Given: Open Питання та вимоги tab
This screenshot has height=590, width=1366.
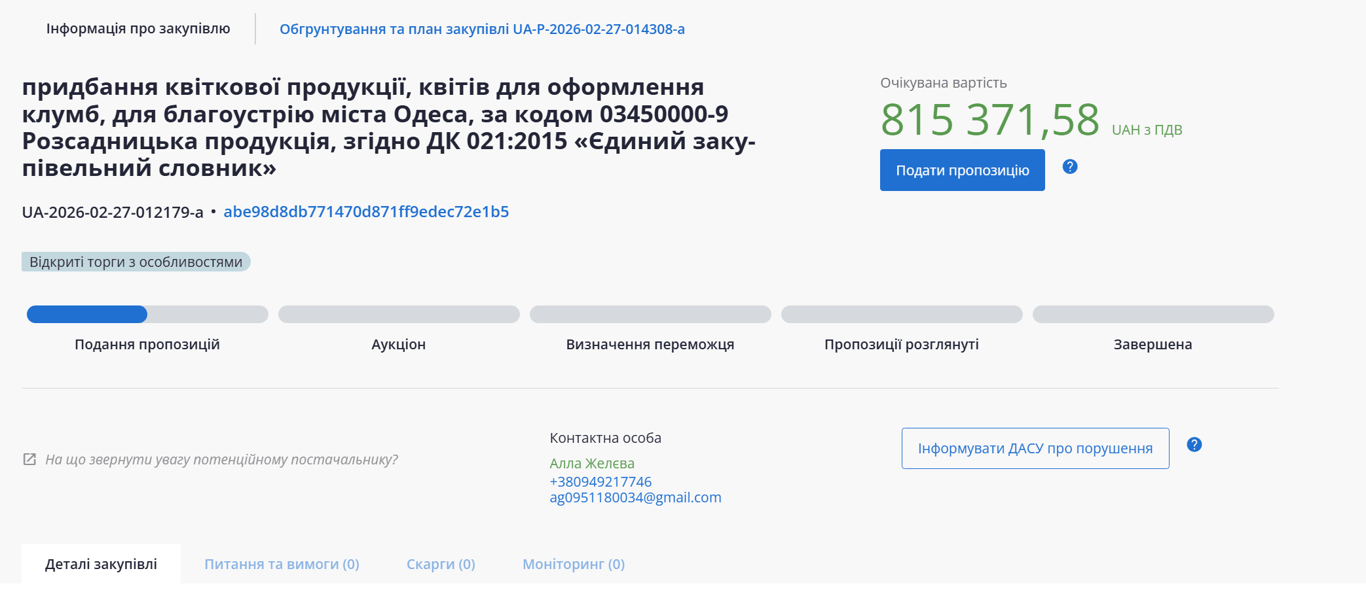Looking at the screenshot, I should (x=282, y=564).
